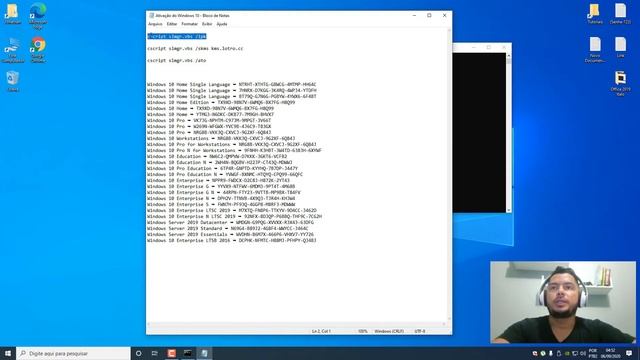Image resolution: width=640 pixels, height=360 pixels.
Task: Open the taskbar clock and date
Action: point(610,353)
